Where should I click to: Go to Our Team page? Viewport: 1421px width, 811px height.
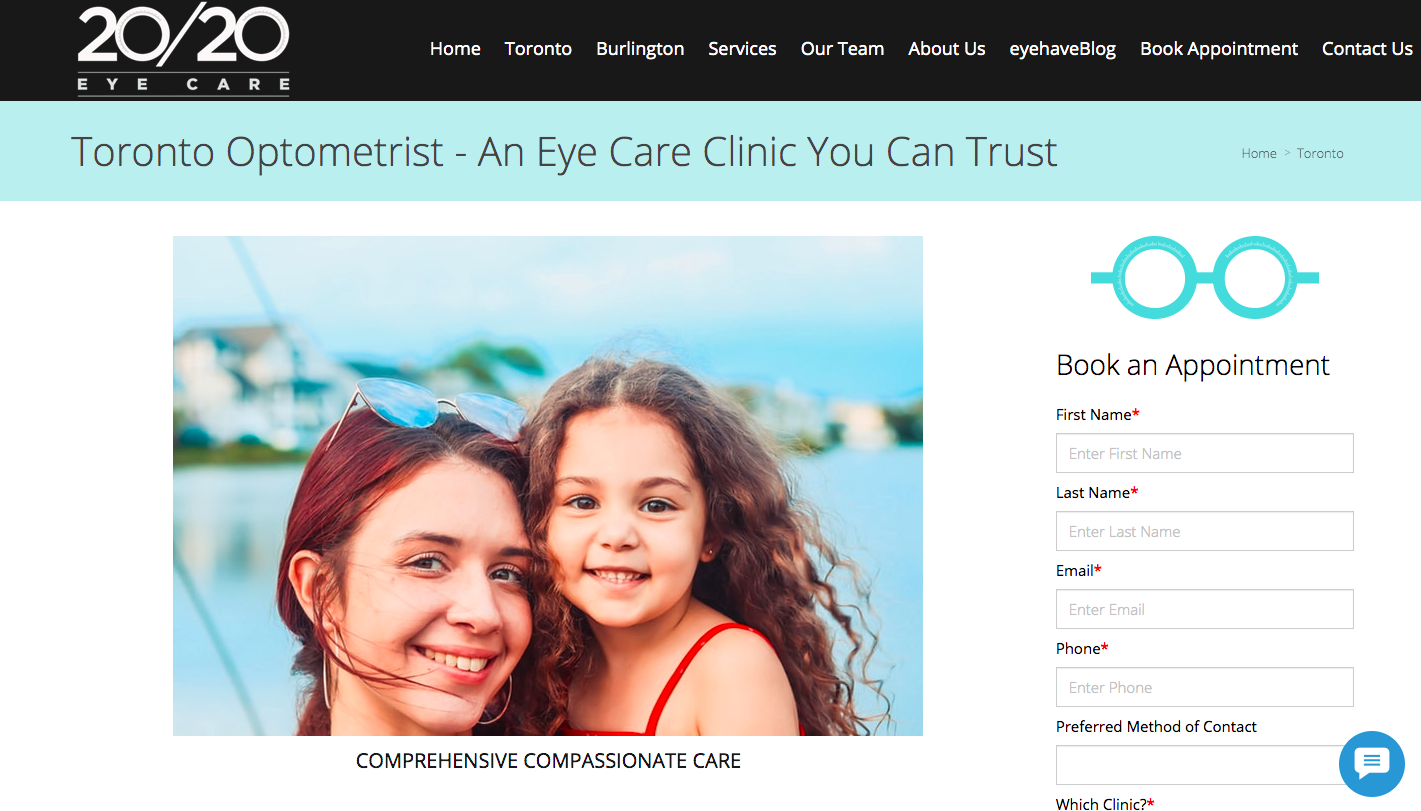coord(842,48)
